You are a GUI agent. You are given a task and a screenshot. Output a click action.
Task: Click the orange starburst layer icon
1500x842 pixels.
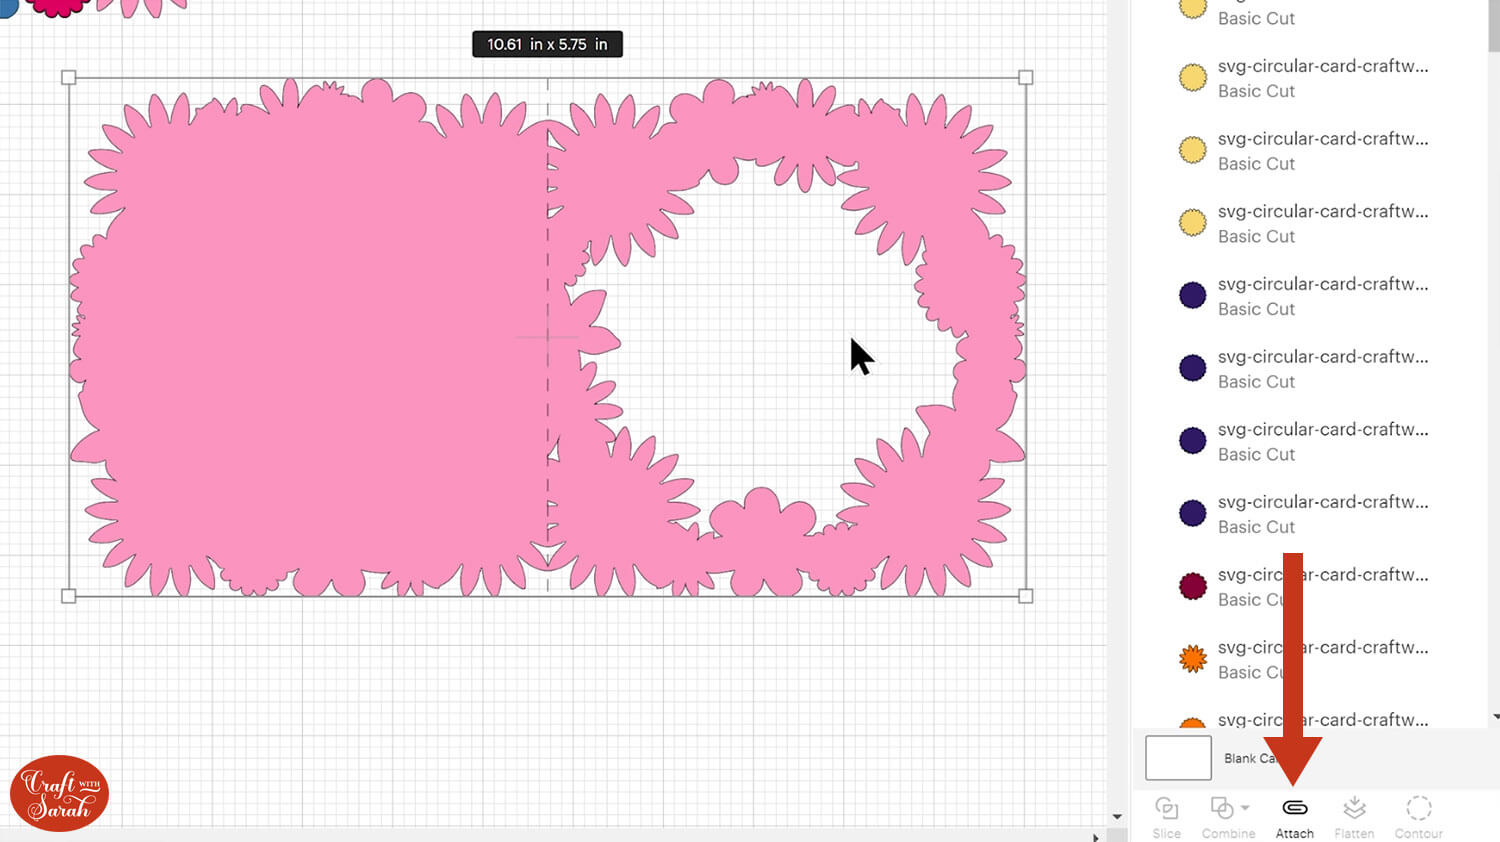click(1192, 658)
